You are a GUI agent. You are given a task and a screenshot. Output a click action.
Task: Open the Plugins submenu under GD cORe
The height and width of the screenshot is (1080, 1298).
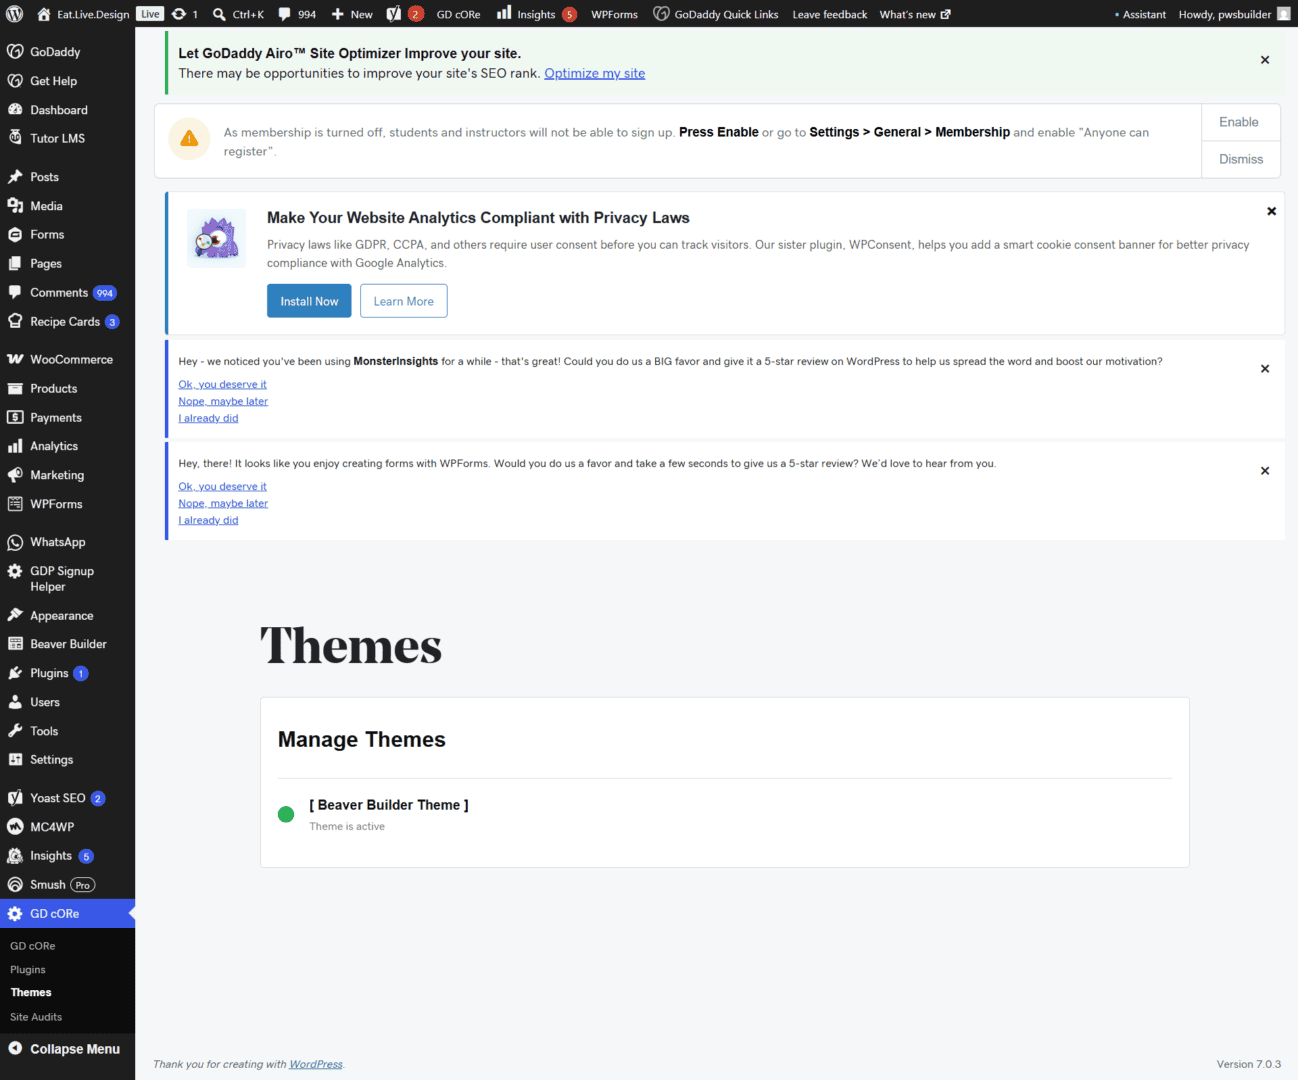[28, 970]
